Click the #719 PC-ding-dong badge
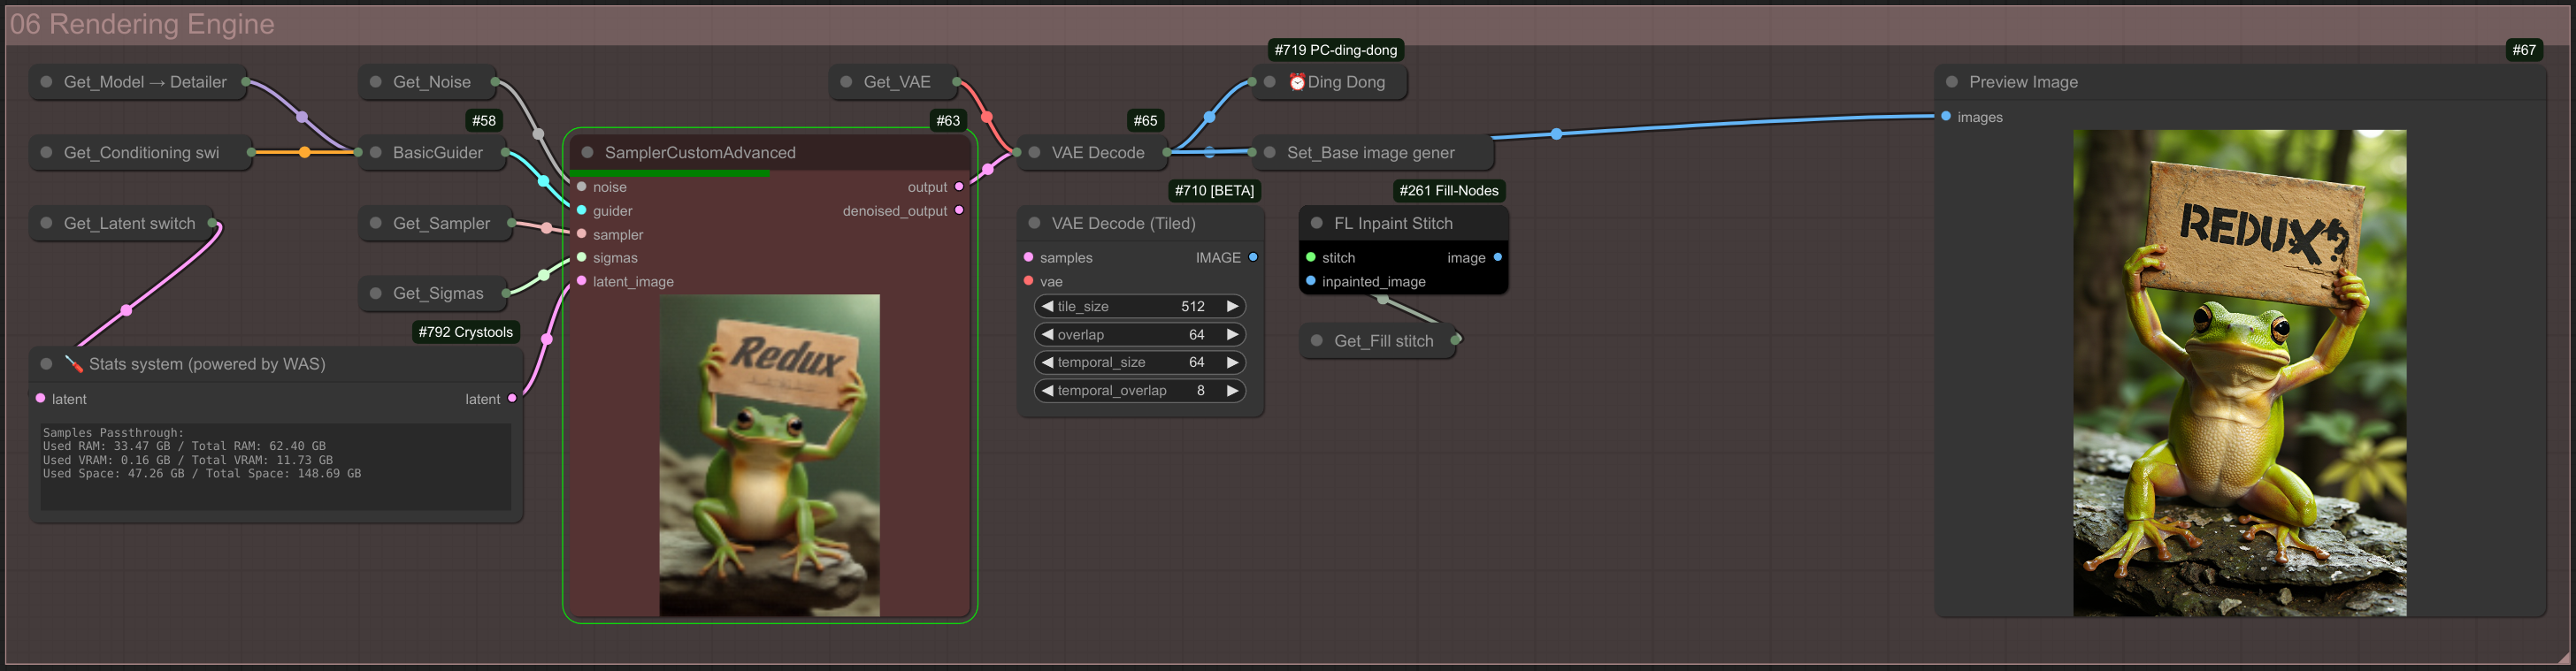This screenshot has width=2576, height=671. coord(1335,50)
